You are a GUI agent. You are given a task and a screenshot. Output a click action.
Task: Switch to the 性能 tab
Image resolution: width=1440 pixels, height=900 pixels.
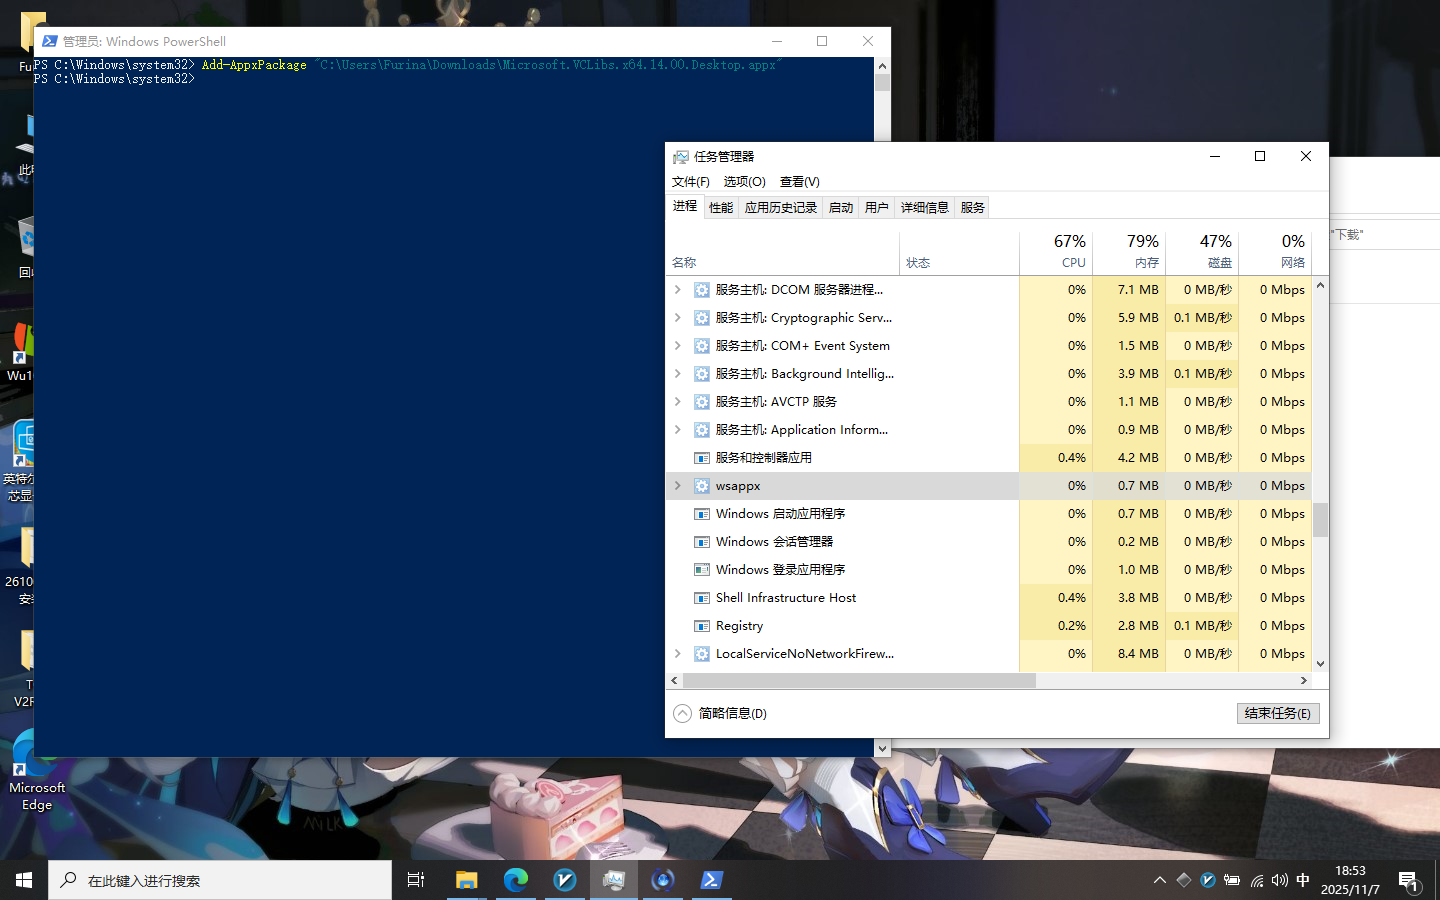point(721,208)
